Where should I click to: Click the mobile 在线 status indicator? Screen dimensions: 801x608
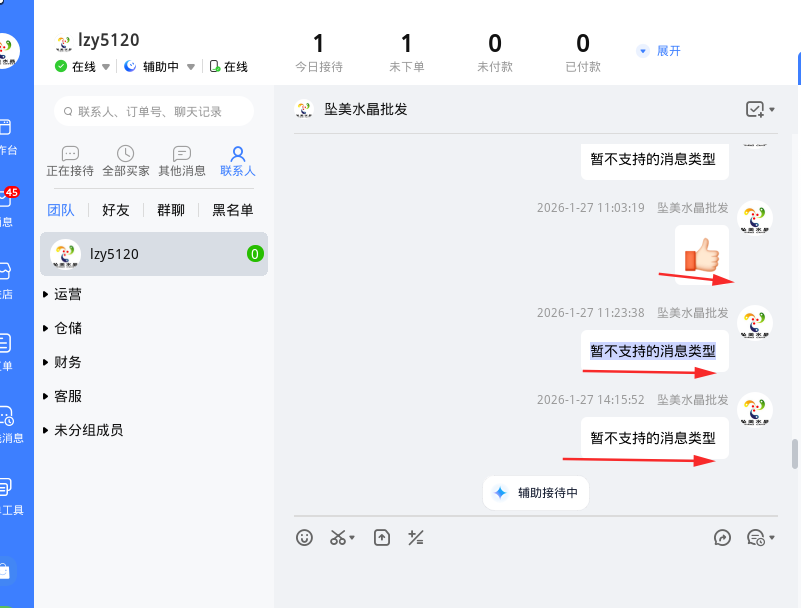(229, 67)
